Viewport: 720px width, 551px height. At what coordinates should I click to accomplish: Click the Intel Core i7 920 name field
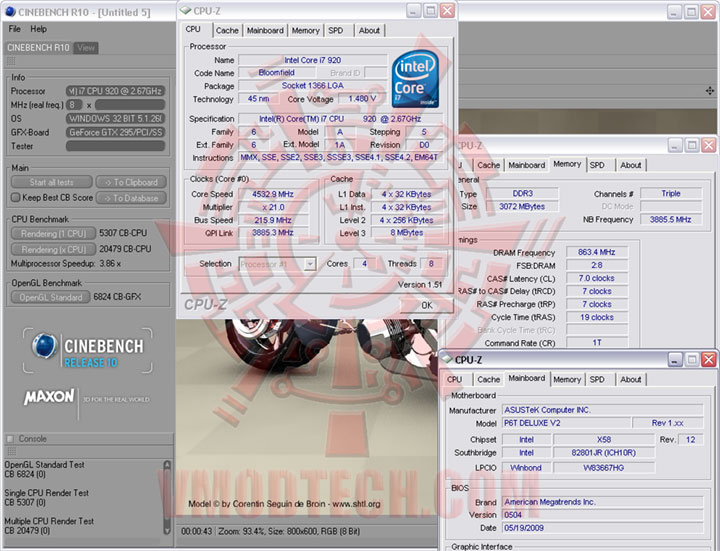point(313,60)
